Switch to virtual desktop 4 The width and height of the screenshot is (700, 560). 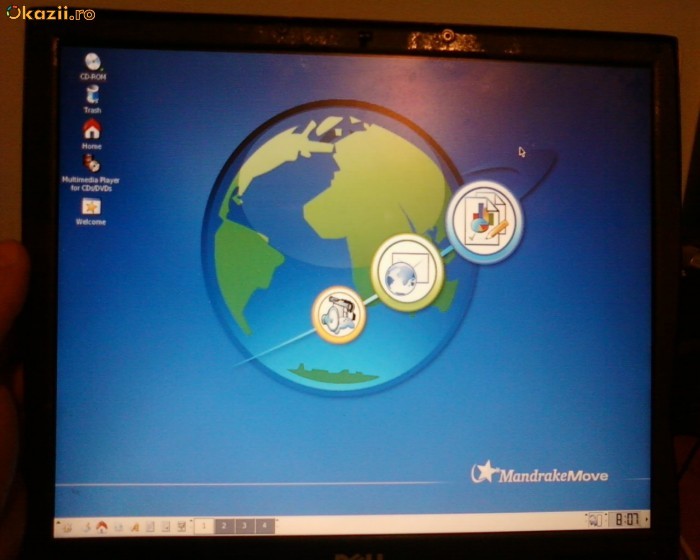[264, 526]
